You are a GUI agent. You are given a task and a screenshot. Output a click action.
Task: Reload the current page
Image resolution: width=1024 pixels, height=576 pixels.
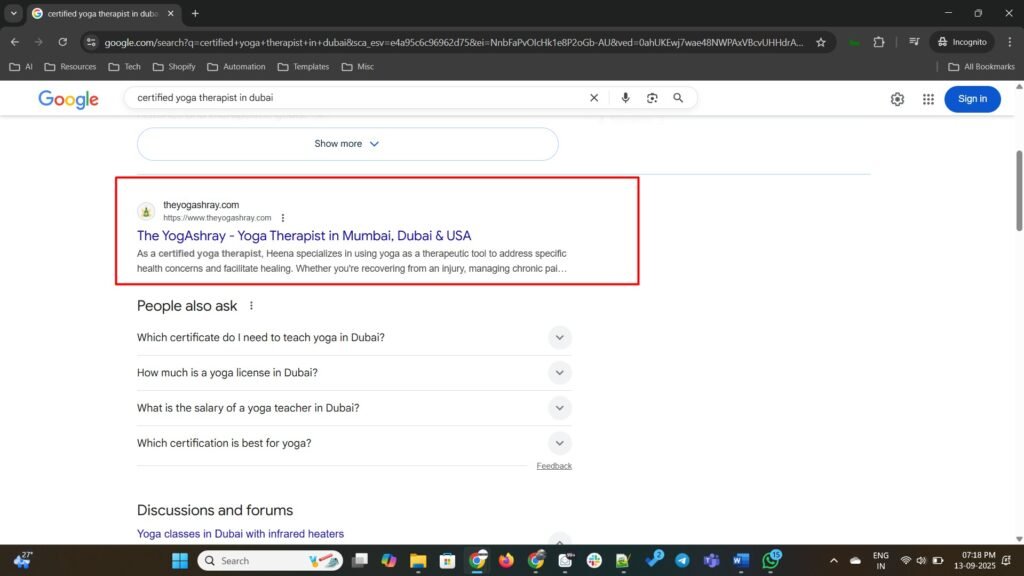pos(63,42)
